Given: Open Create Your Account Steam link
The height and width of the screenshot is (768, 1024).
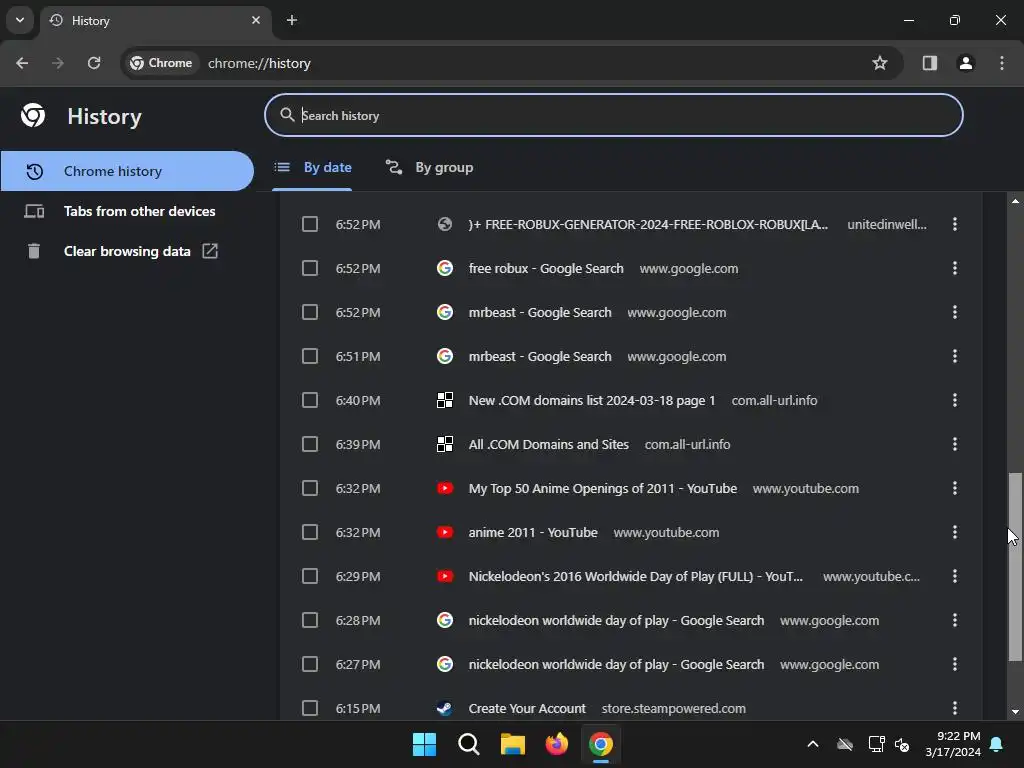Looking at the screenshot, I should coord(527,709).
